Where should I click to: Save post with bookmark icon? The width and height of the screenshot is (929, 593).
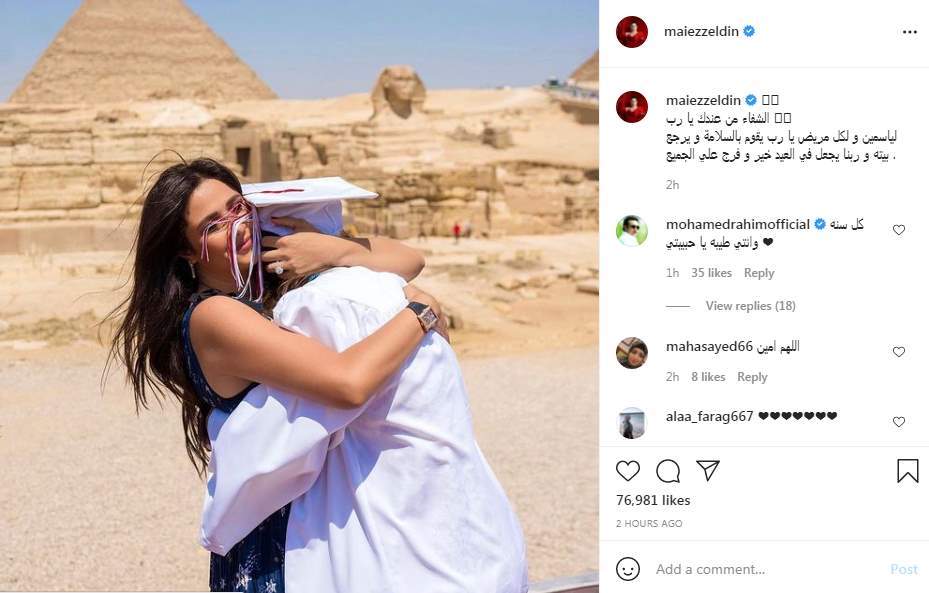[908, 471]
